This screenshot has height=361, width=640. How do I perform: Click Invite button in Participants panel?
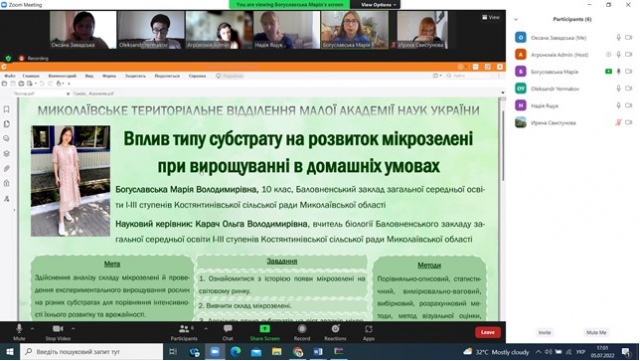[x=544, y=332]
